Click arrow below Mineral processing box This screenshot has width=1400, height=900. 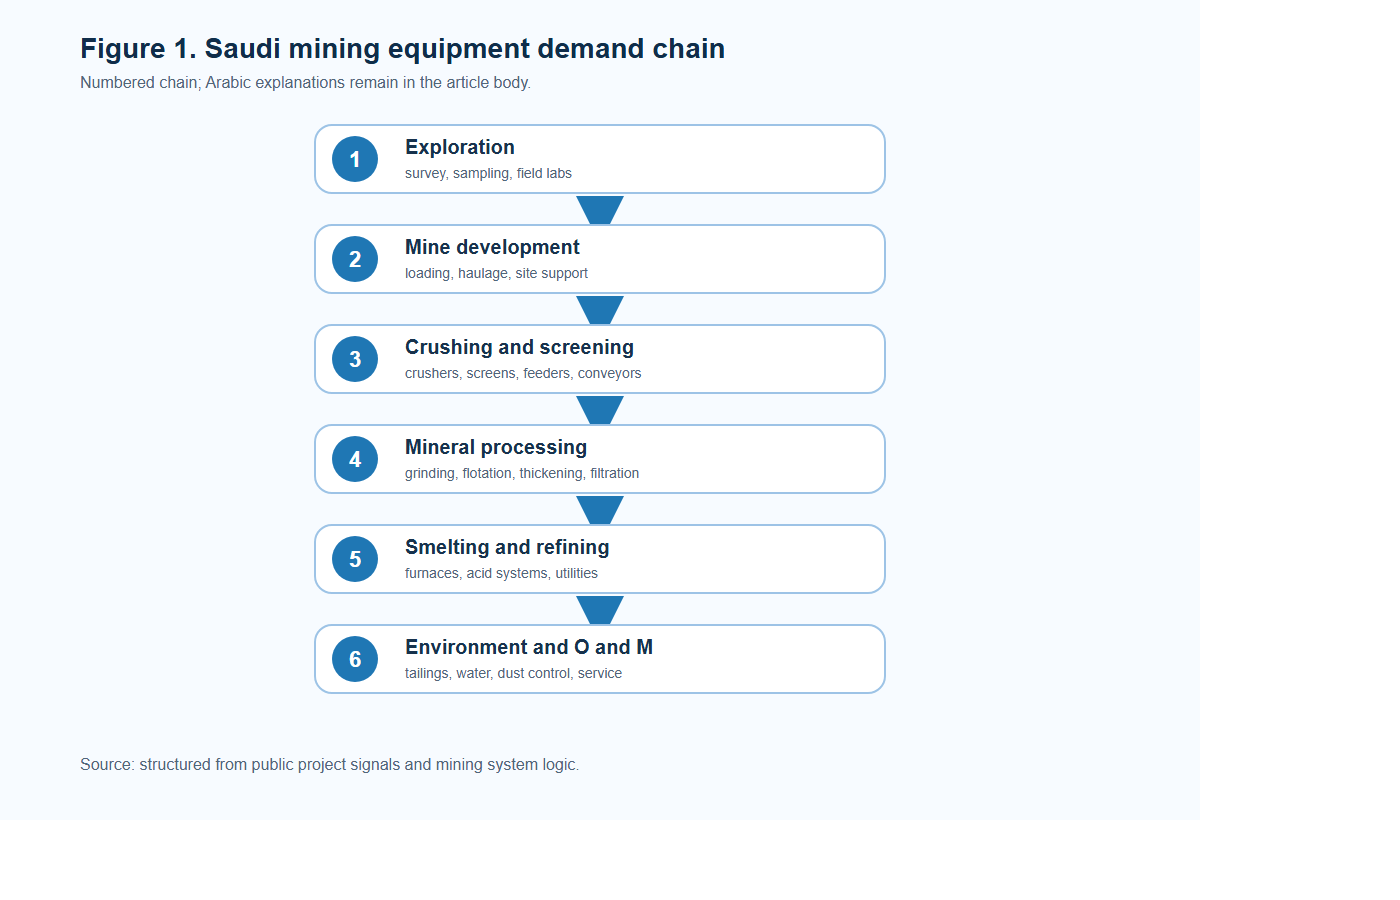click(600, 509)
